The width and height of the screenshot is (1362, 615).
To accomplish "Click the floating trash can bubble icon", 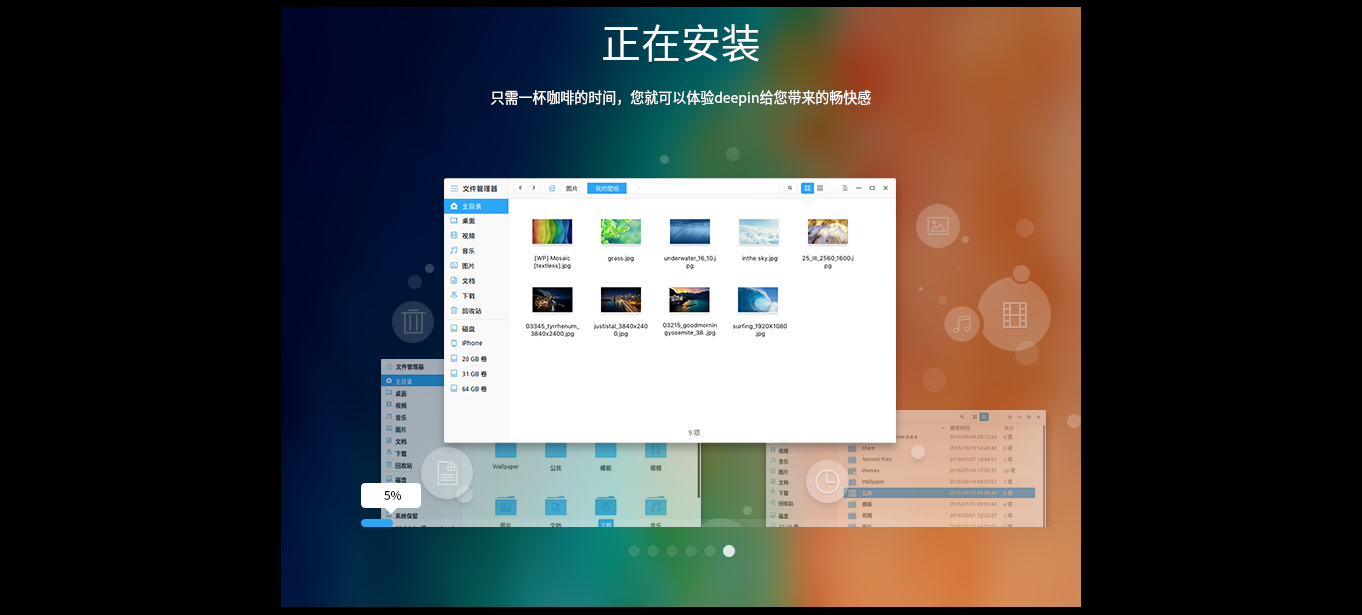I will (413, 322).
